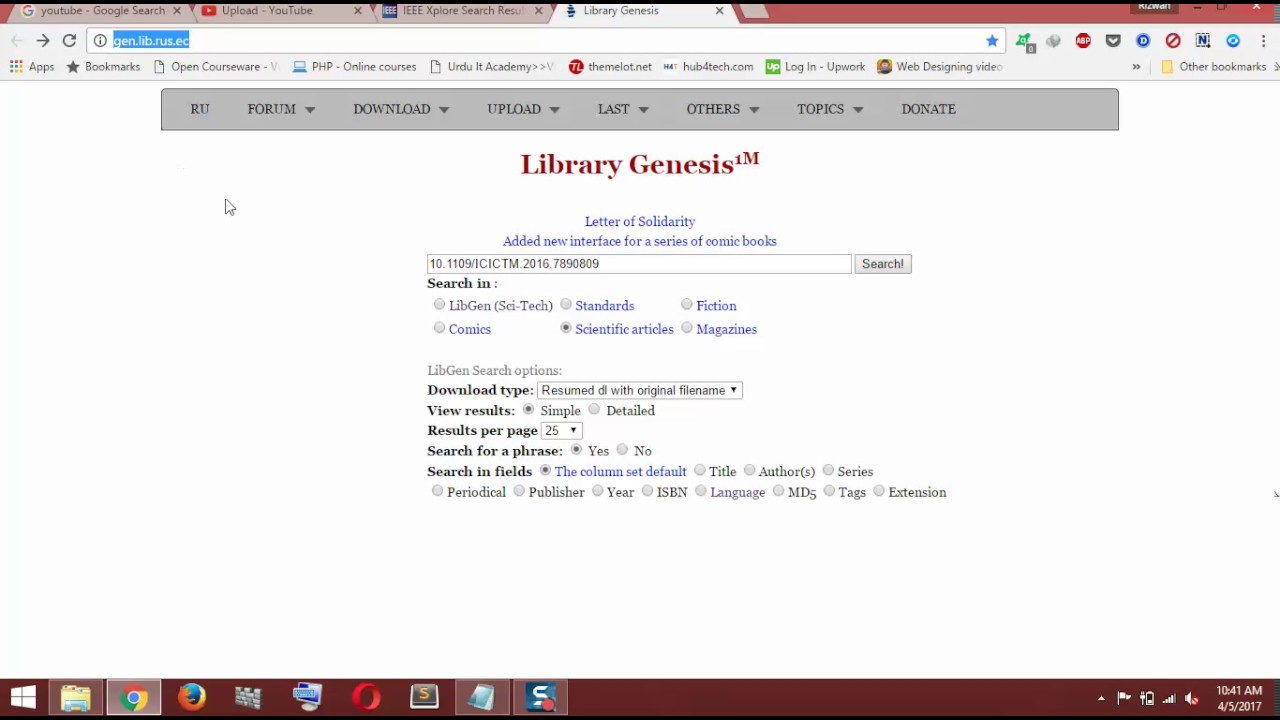Set Search for a phrase to No
1280x720 pixels.
coord(622,450)
